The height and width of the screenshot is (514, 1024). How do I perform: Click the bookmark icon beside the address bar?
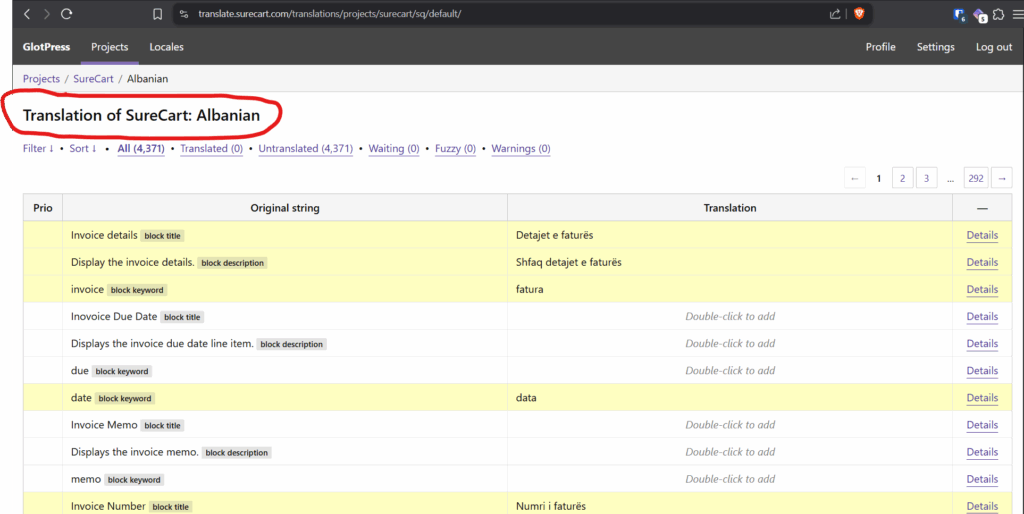[157, 14]
